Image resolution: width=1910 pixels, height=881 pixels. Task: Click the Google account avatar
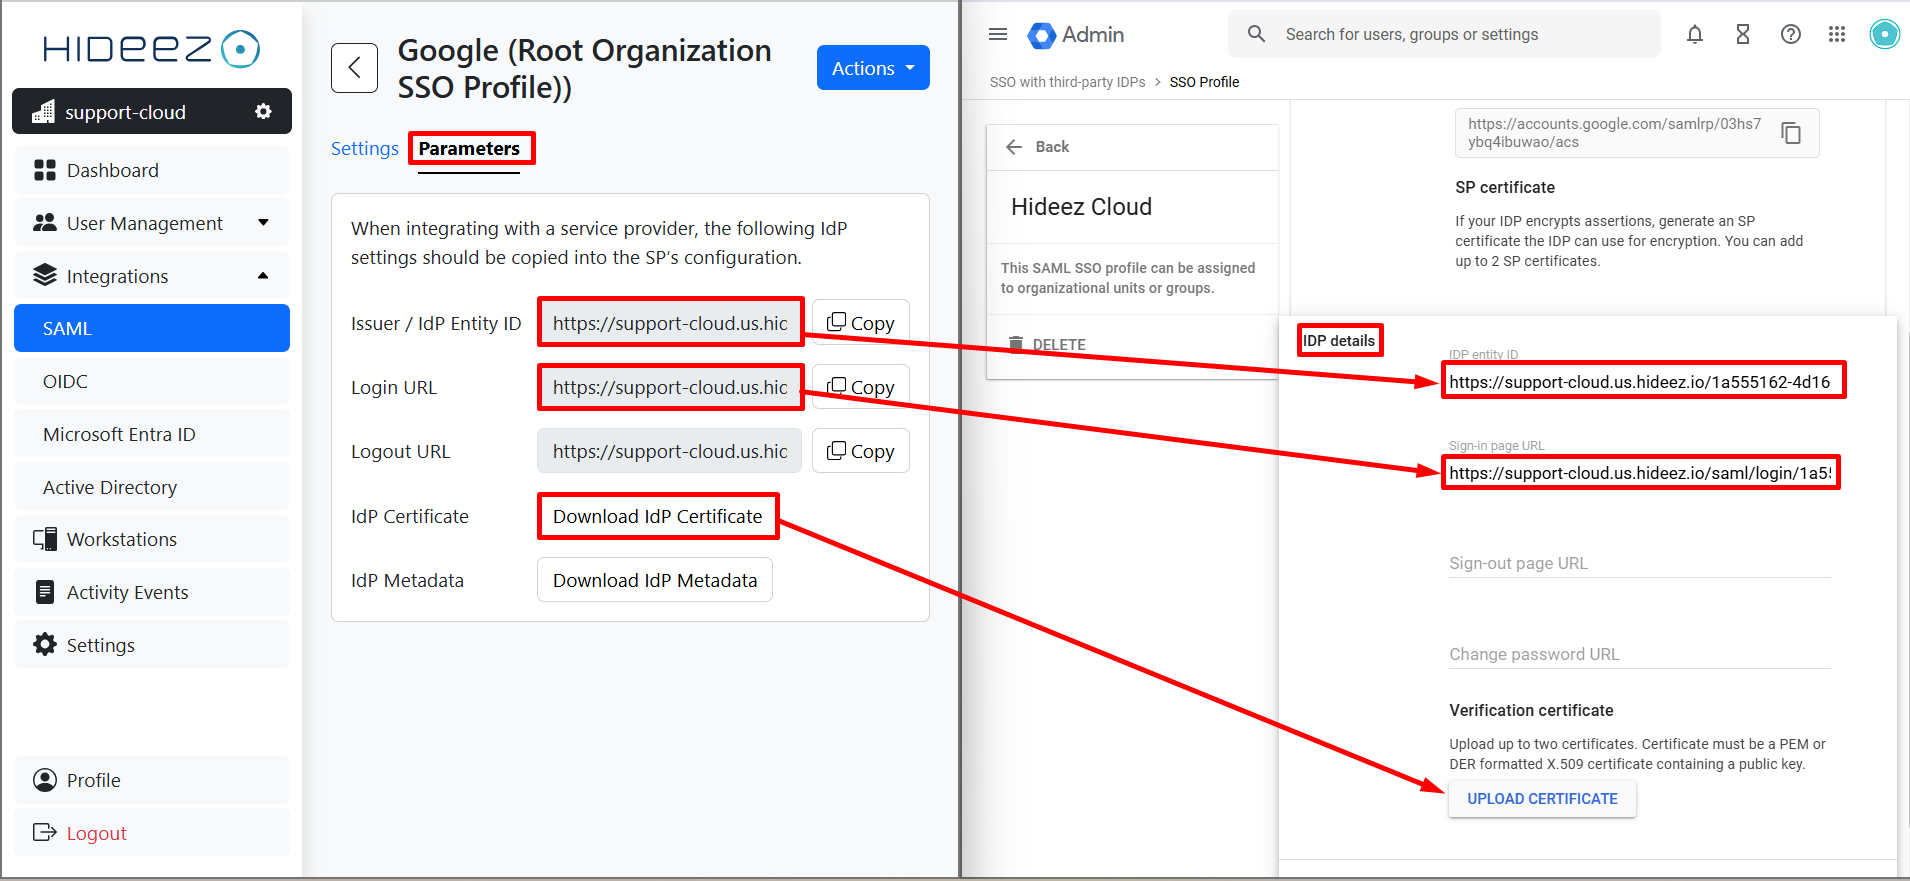tap(1884, 35)
